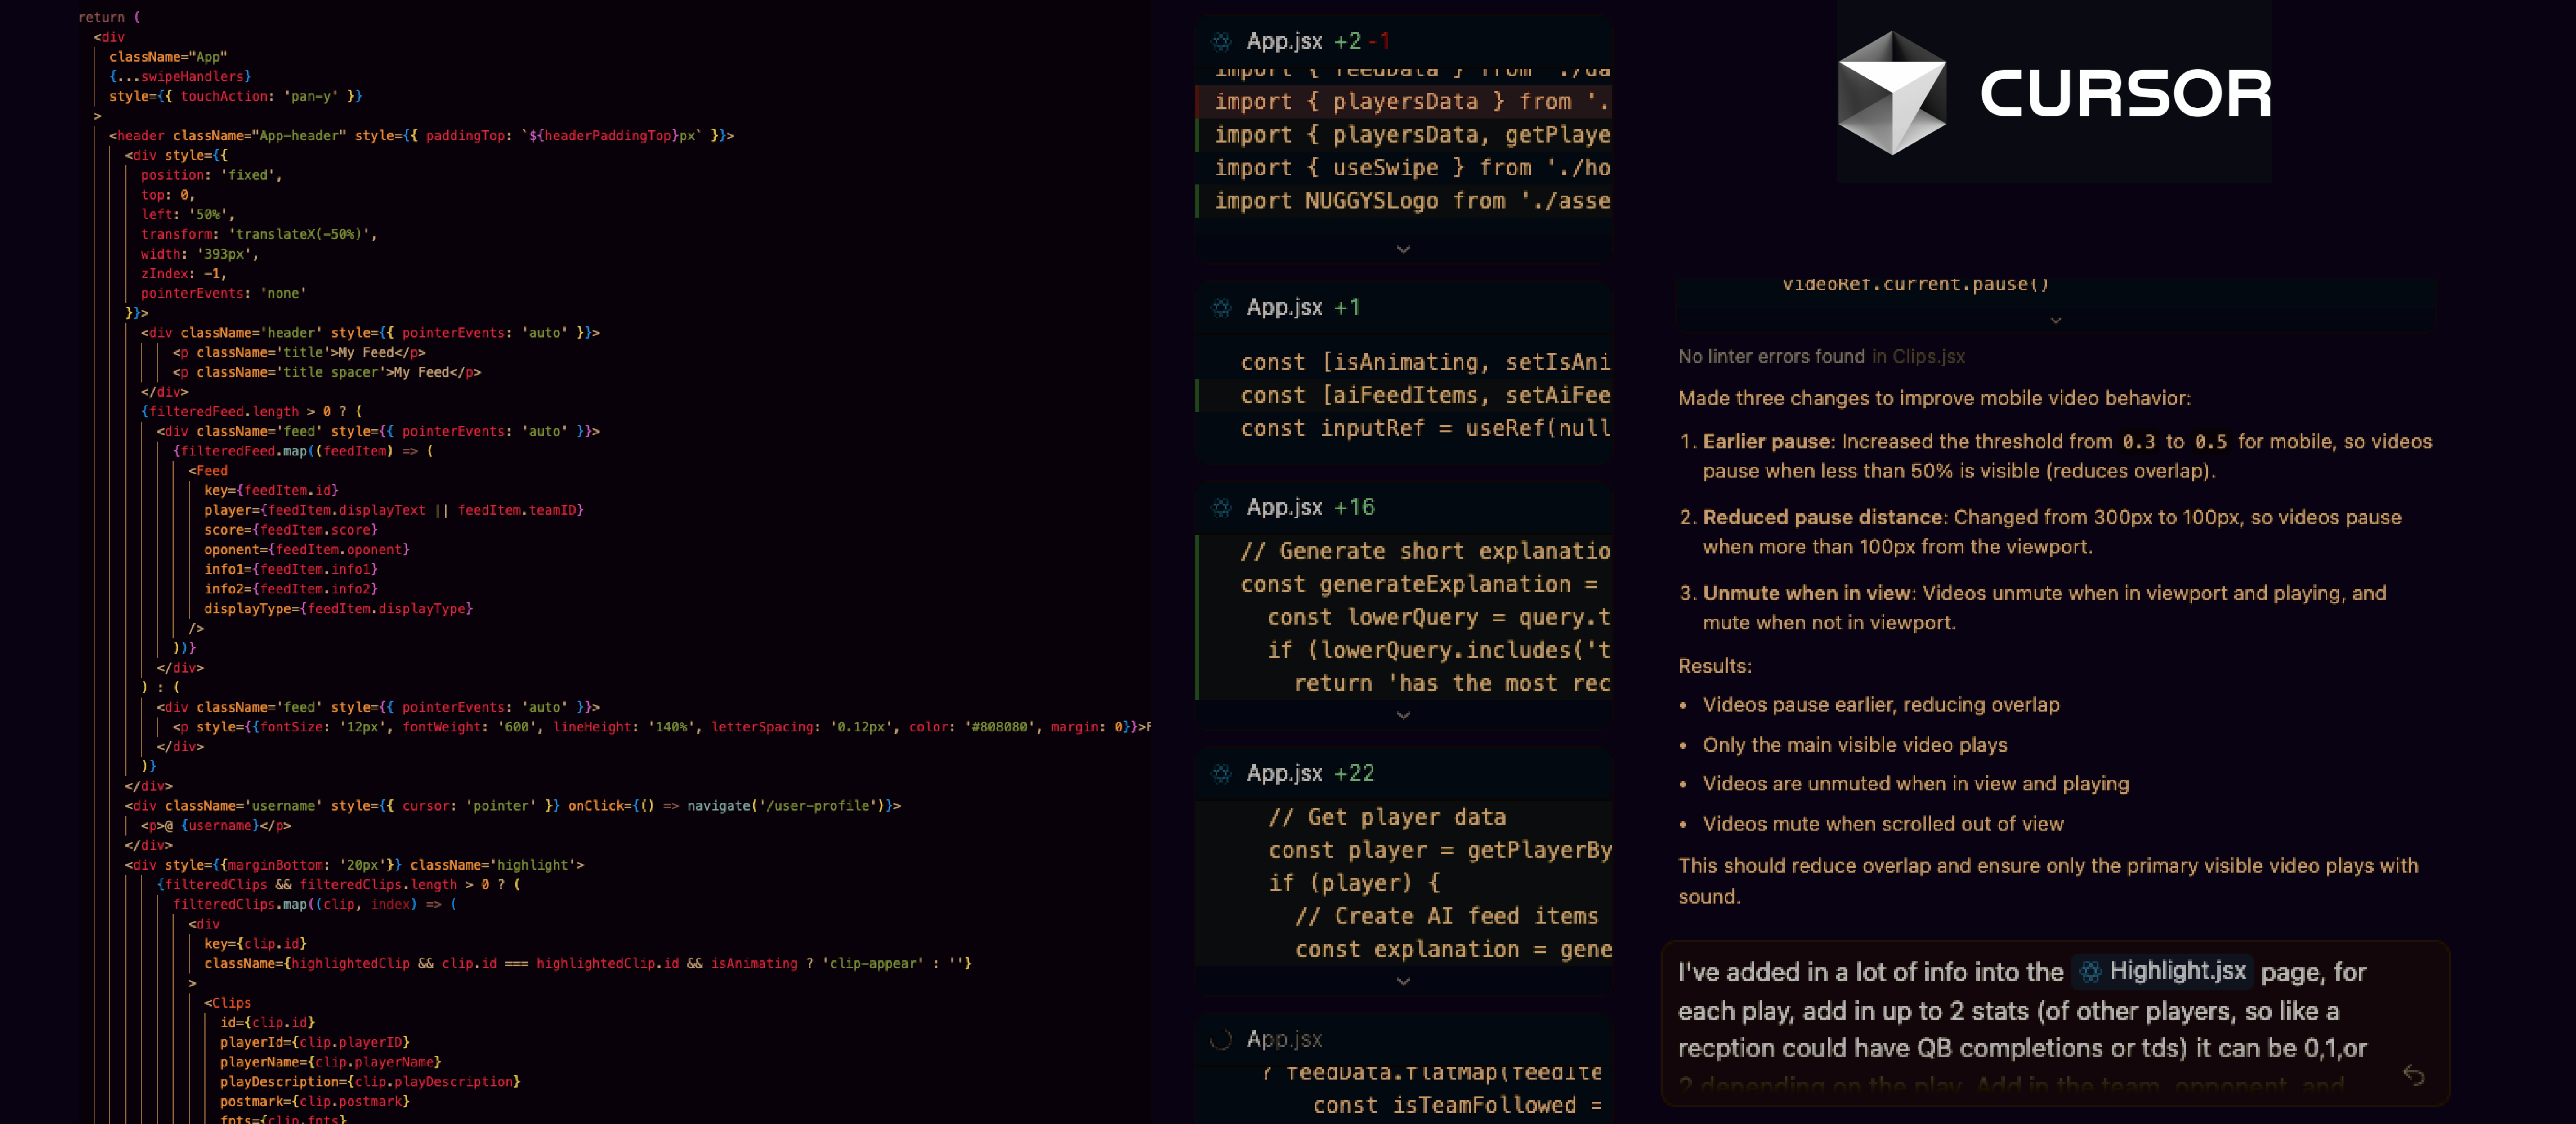Screen dimensions: 2576x1124
Task: Click the comment '// Get player data'
Action: click(x=1386, y=817)
